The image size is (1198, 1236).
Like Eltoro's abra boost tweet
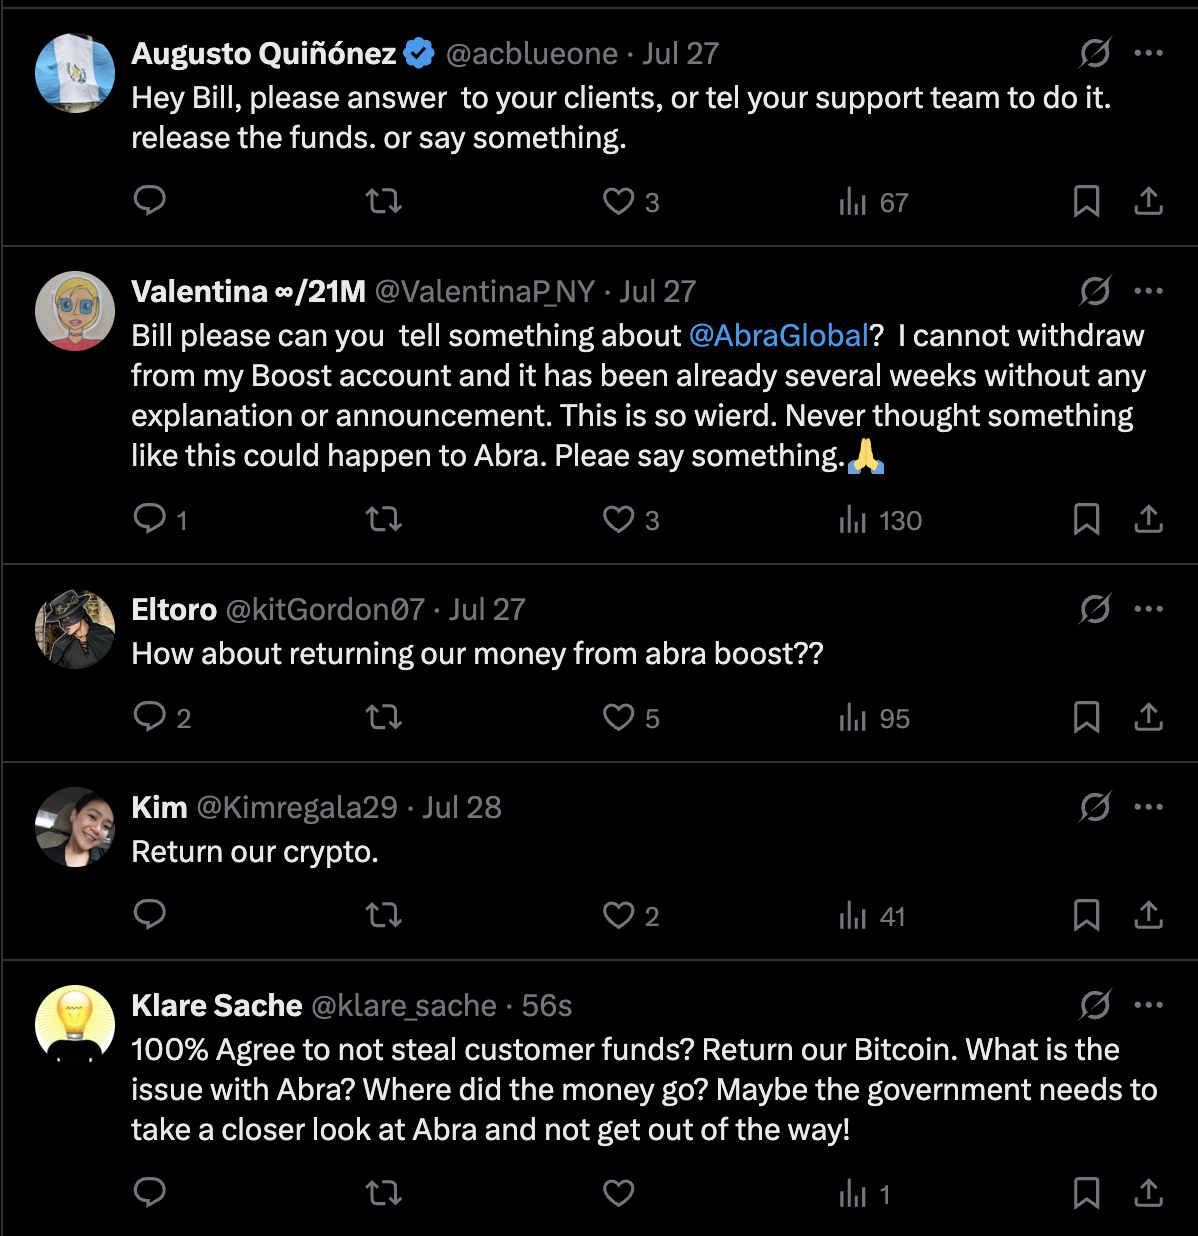pos(619,717)
